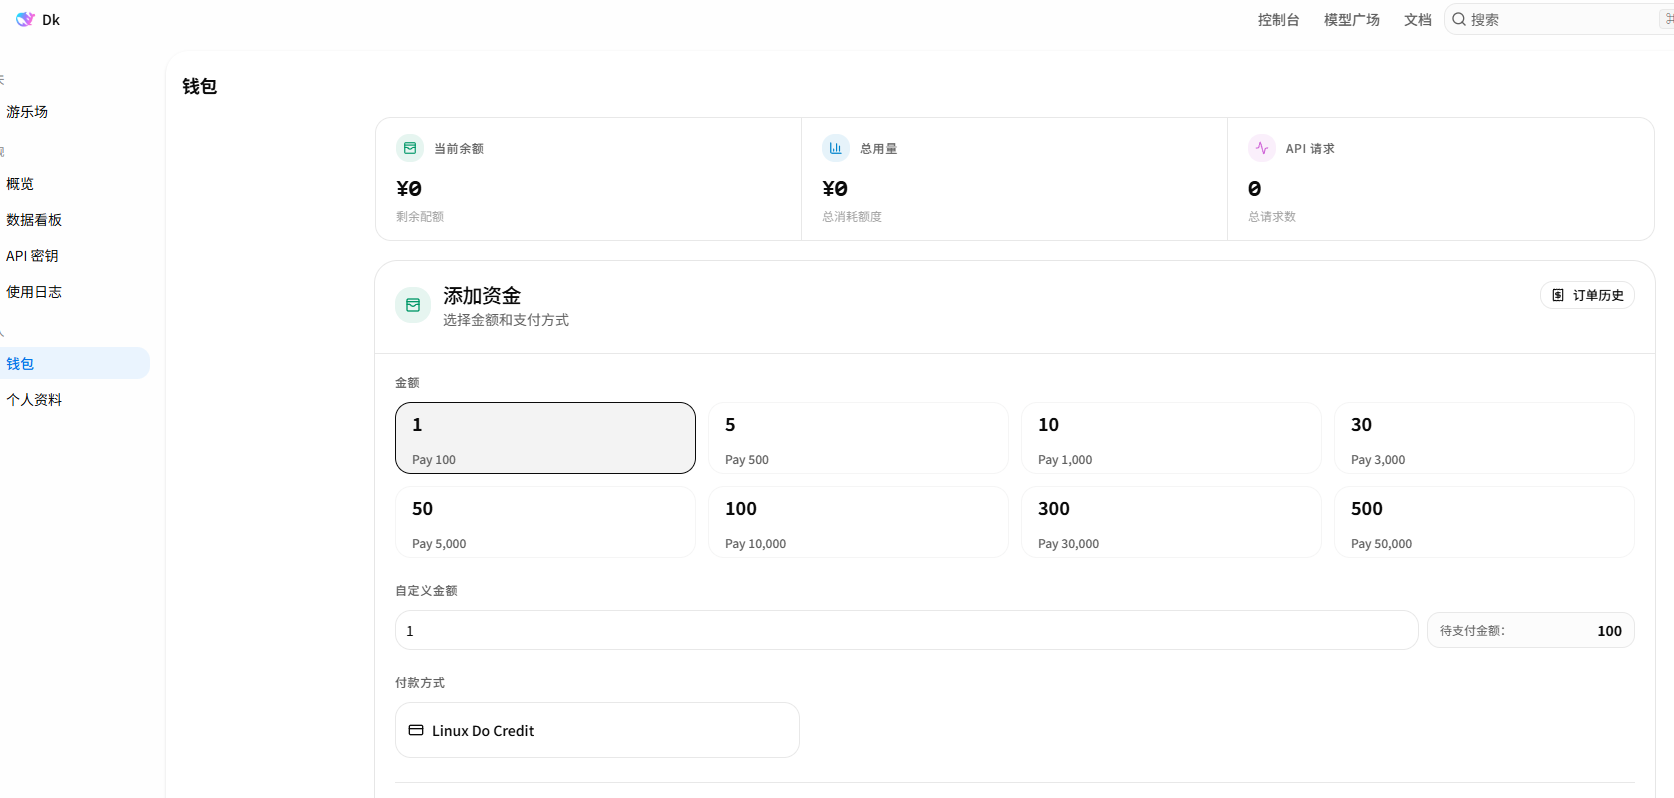
Task: Open 模型广场 in top navigation
Action: (x=1352, y=20)
